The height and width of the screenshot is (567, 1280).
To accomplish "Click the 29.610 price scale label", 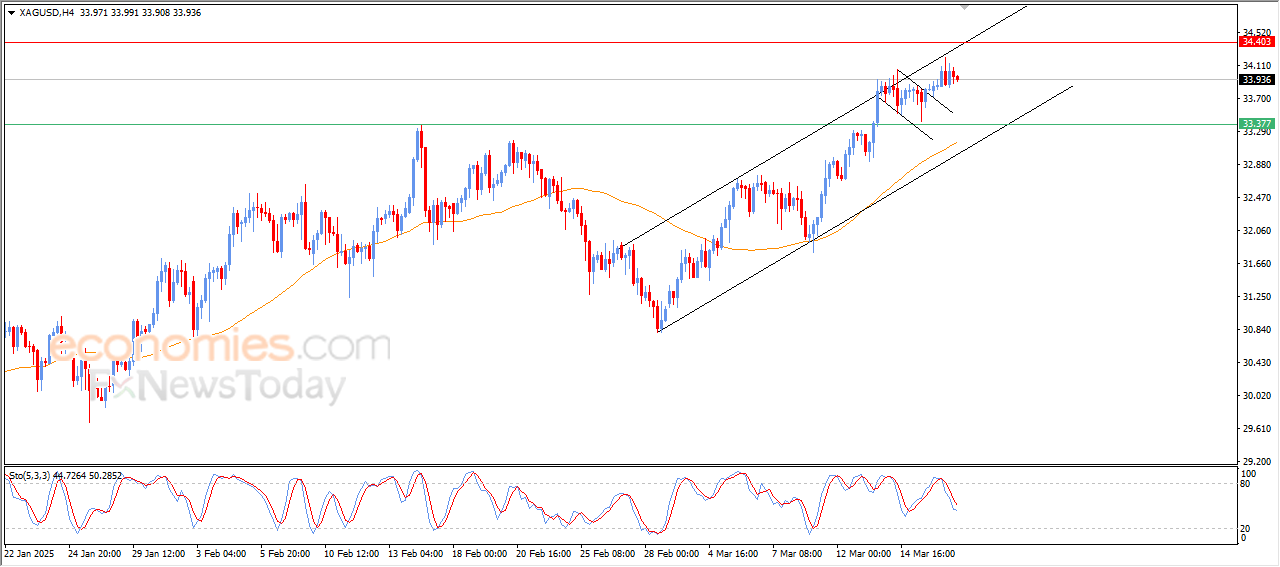I will [1256, 429].
